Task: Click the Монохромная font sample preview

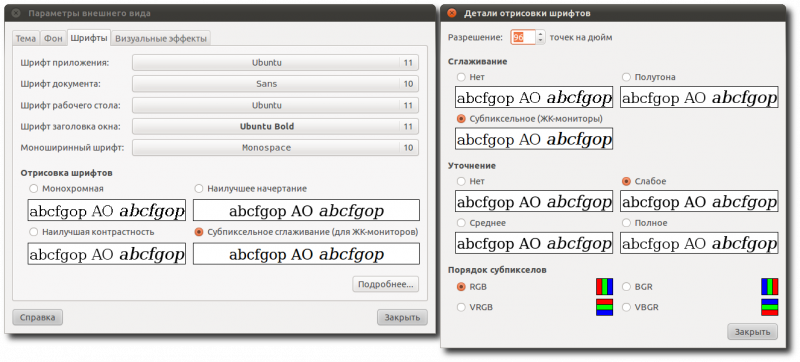Action: [107, 210]
